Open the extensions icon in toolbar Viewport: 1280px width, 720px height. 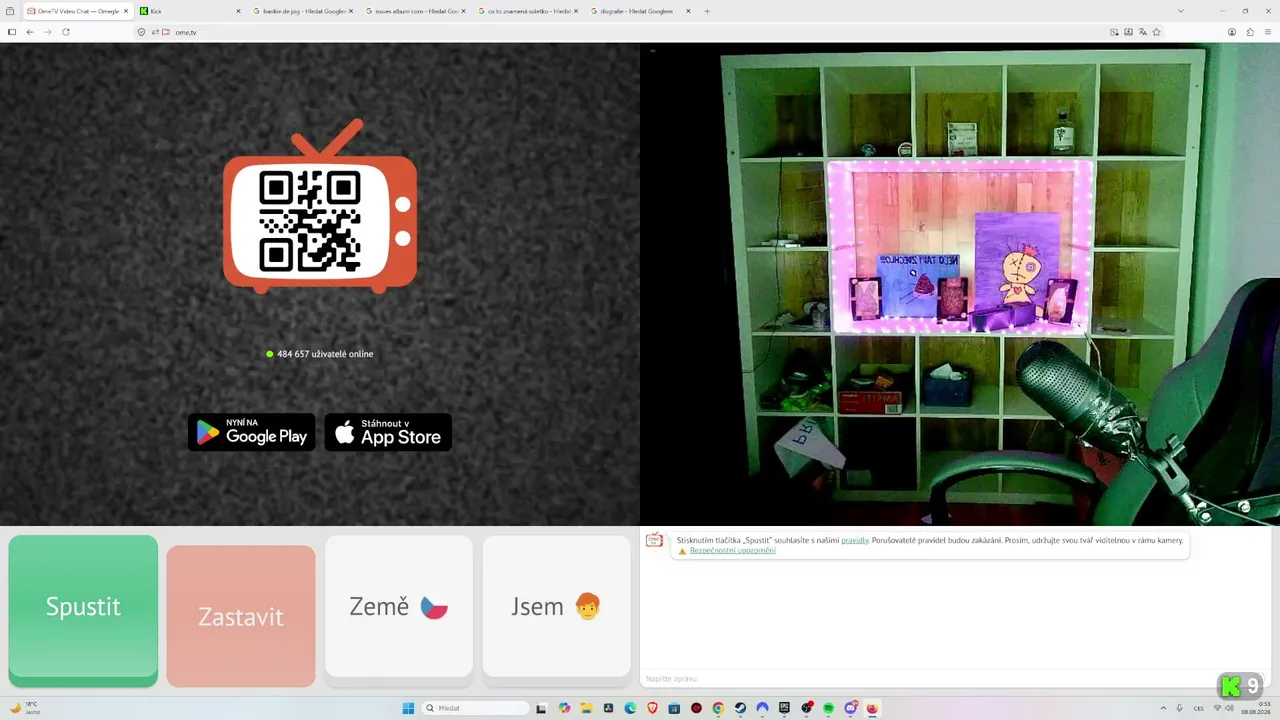pyautogui.click(x=1250, y=32)
